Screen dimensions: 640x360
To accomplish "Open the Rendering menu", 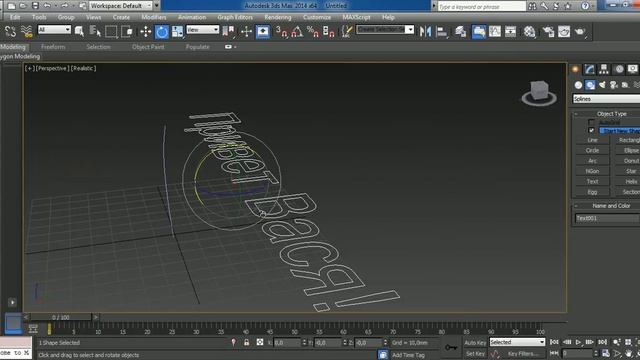I will [278, 17].
